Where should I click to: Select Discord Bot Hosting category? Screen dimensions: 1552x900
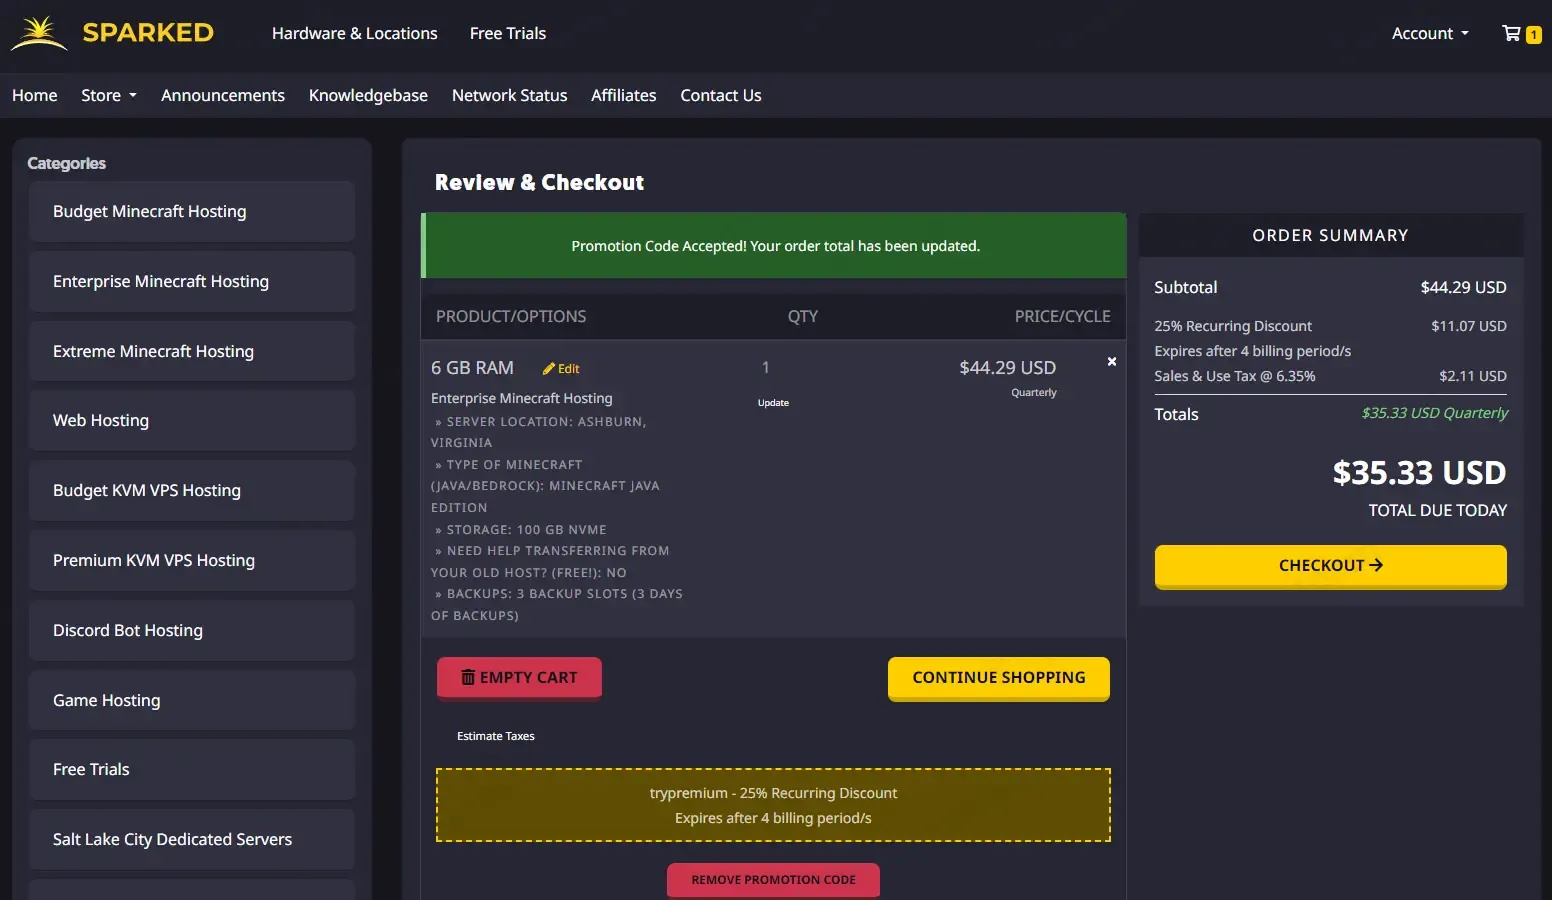[x=192, y=630]
